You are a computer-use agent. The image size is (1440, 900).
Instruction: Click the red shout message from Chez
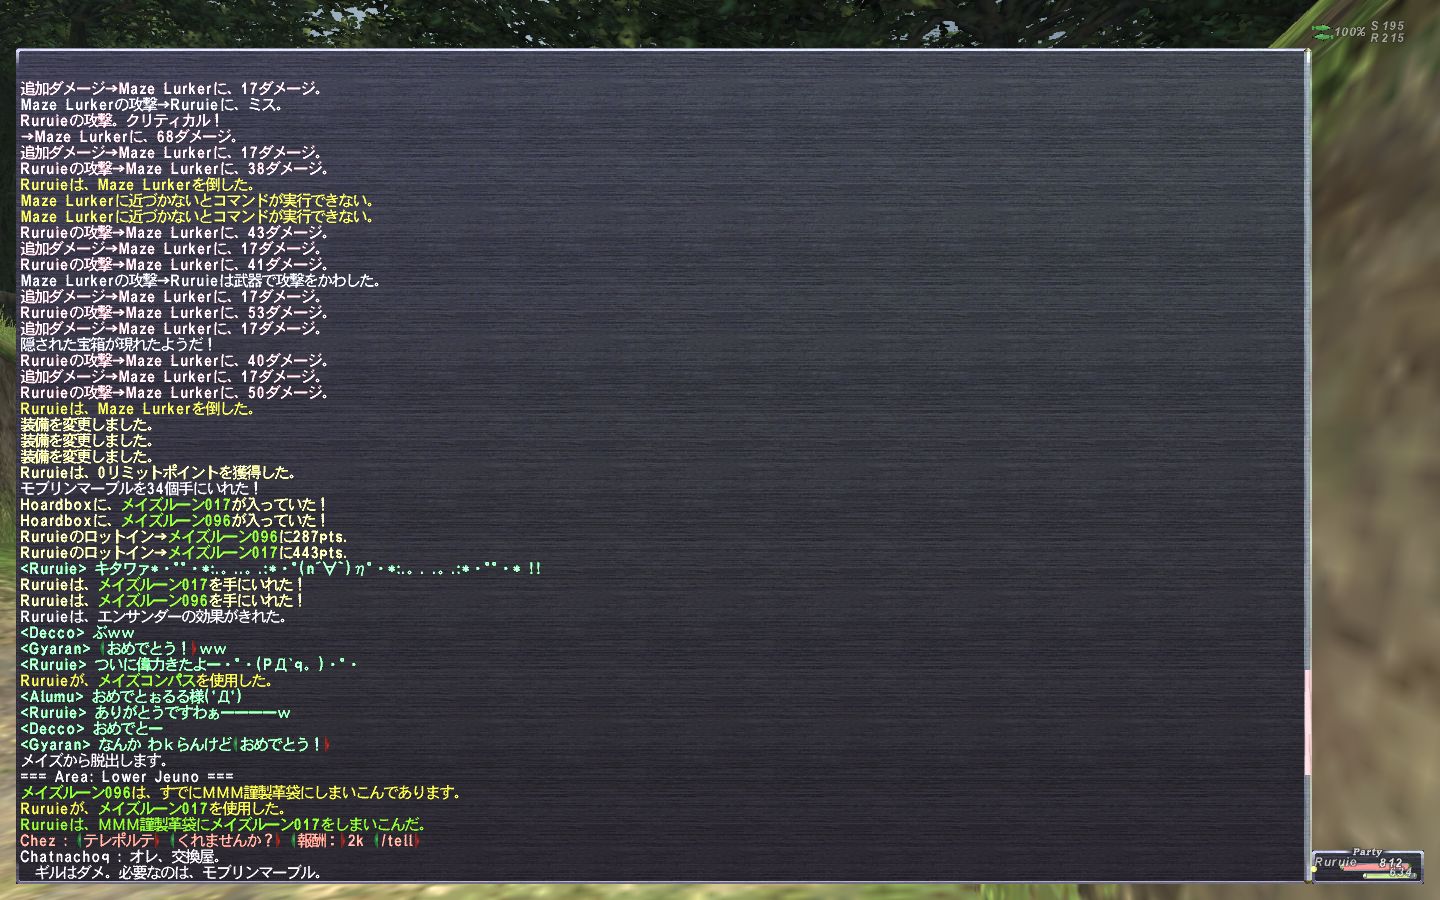(x=220, y=840)
